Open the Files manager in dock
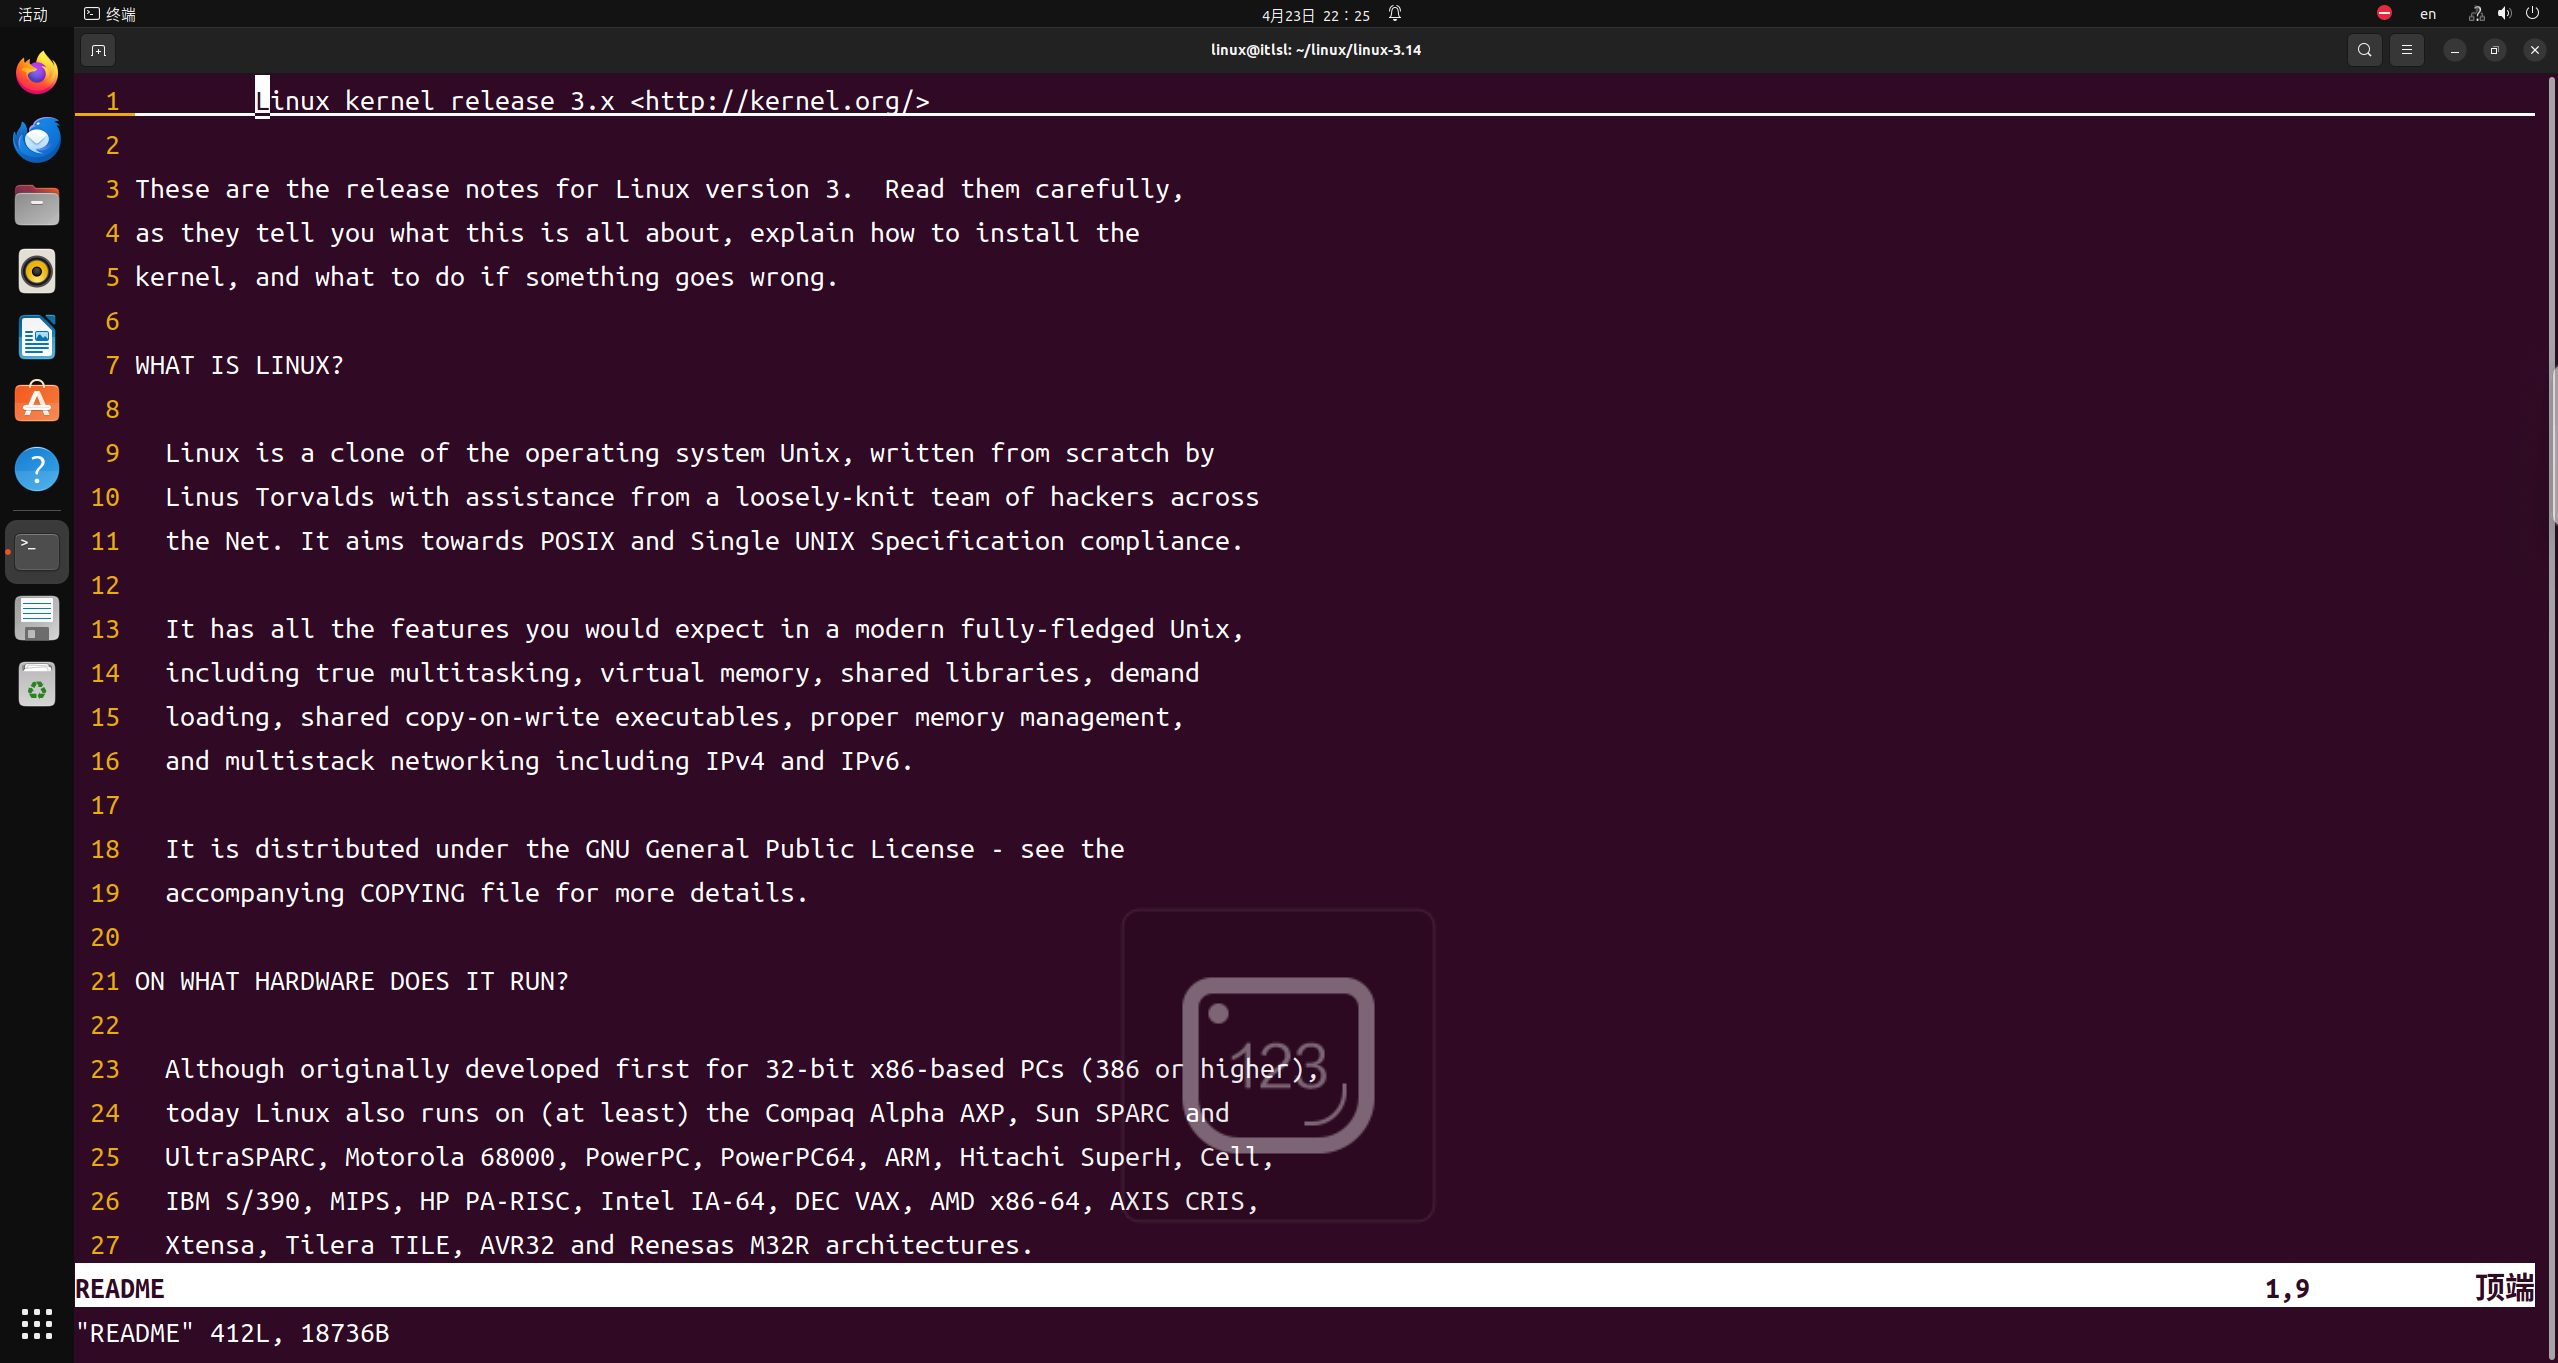2558x1363 pixels. pyautogui.click(x=37, y=205)
